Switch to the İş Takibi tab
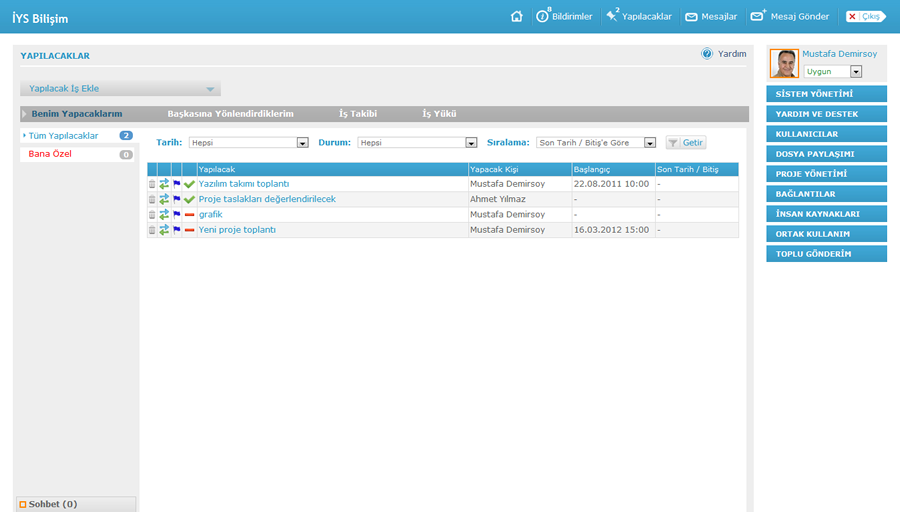900x512 pixels. pyautogui.click(x=358, y=114)
